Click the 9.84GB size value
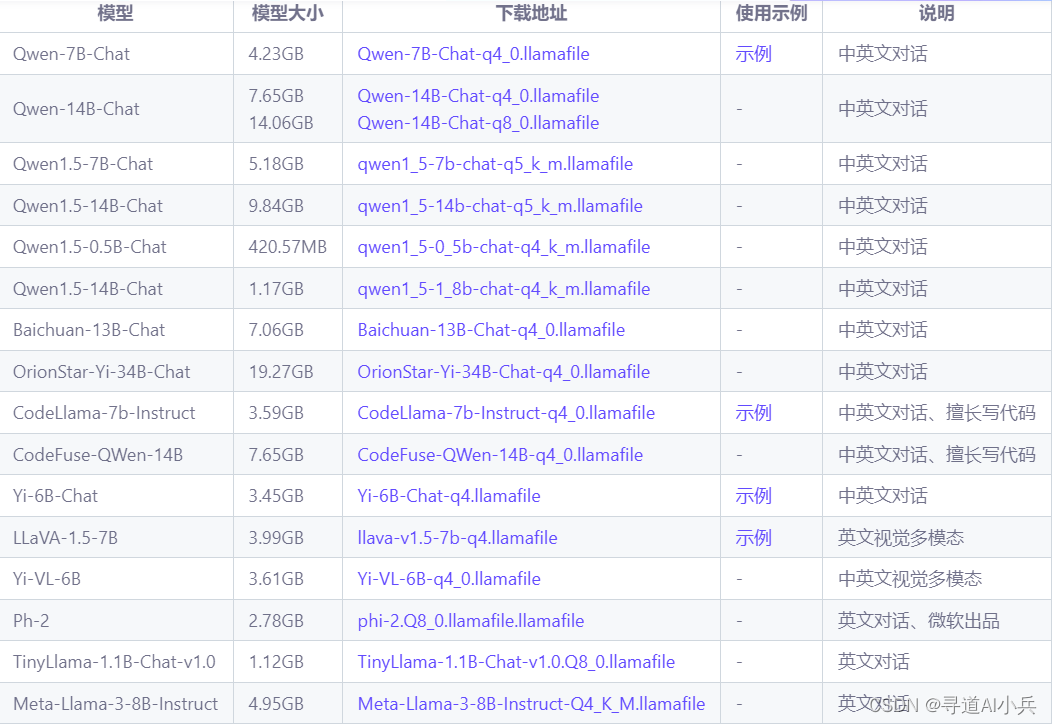 [276, 206]
